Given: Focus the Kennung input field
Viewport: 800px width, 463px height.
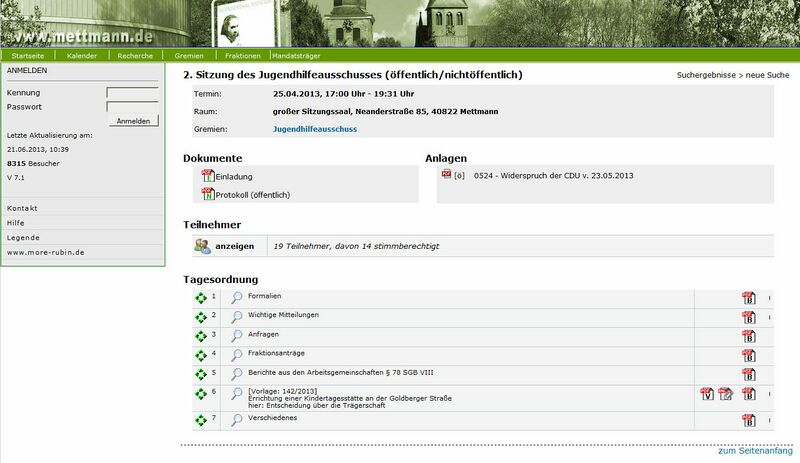Looking at the screenshot, I should click(132, 92).
